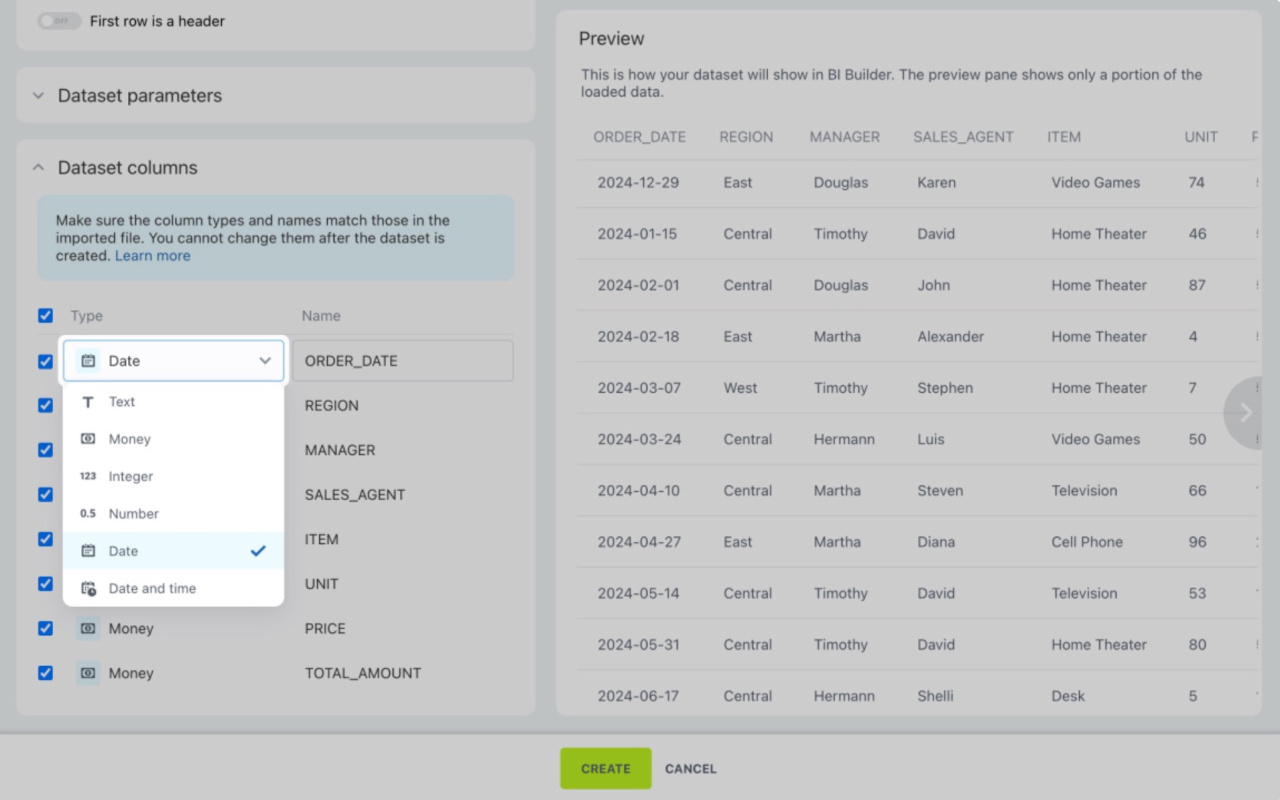1280x800 pixels.
Task: Close the ORDER_DATE type dropdown via its chevron
Action: pos(265,361)
